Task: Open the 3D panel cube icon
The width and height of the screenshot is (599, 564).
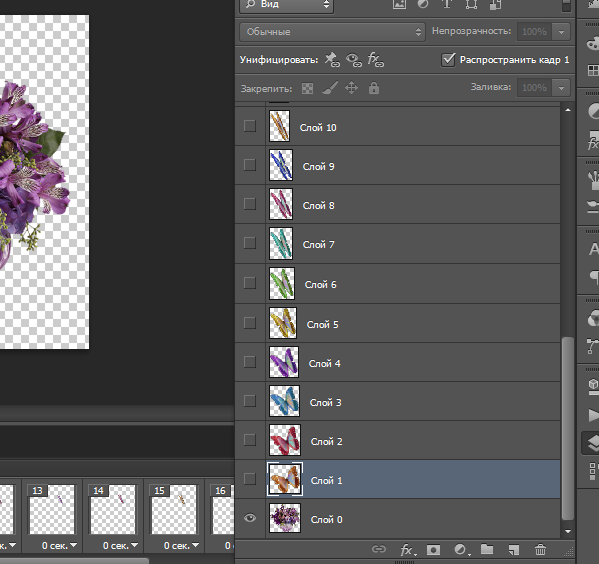Action: coord(593,386)
